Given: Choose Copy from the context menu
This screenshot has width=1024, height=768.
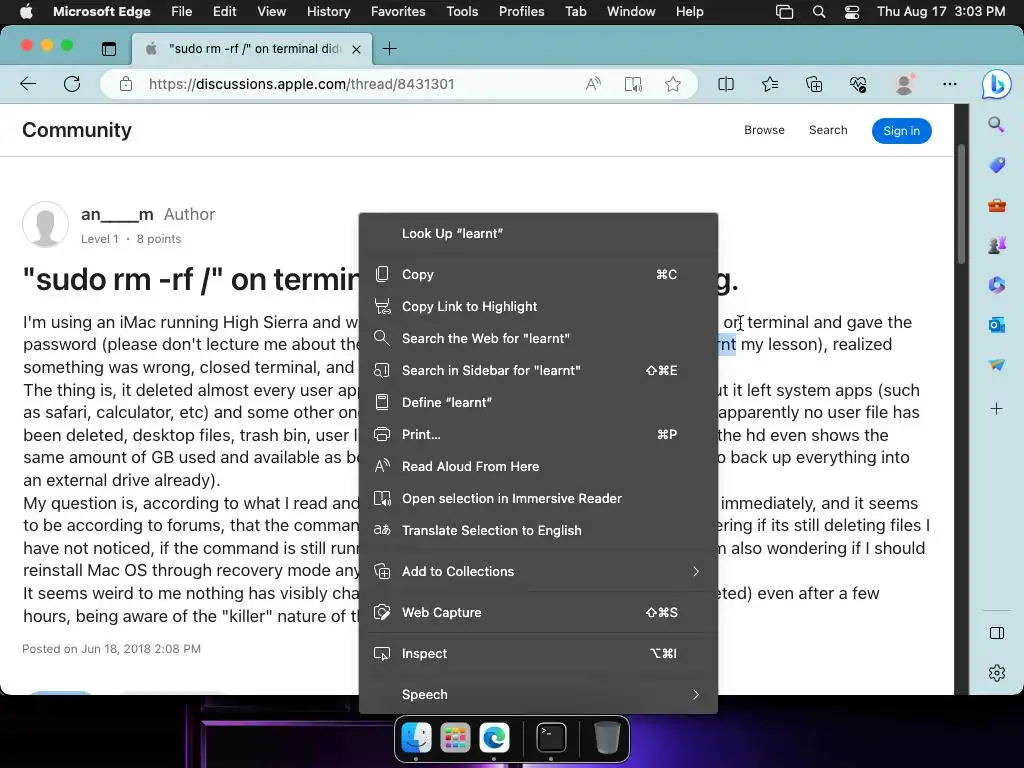Looking at the screenshot, I should coord(538,275).
